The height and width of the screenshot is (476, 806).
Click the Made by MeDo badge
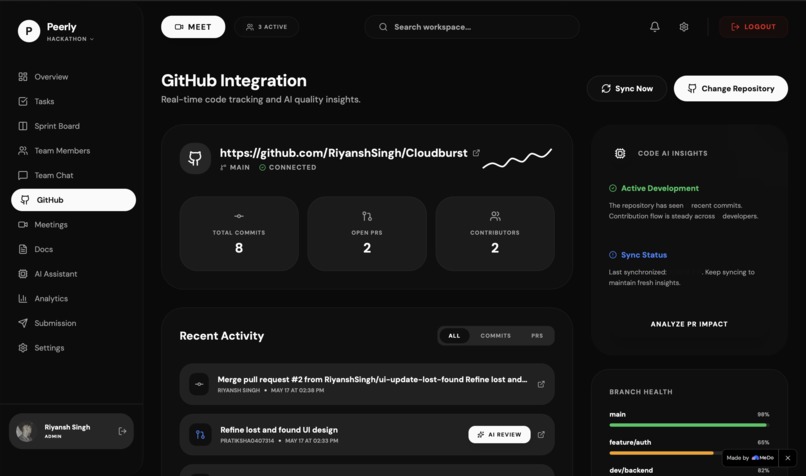pyautogui.click(x=750, y=457)
